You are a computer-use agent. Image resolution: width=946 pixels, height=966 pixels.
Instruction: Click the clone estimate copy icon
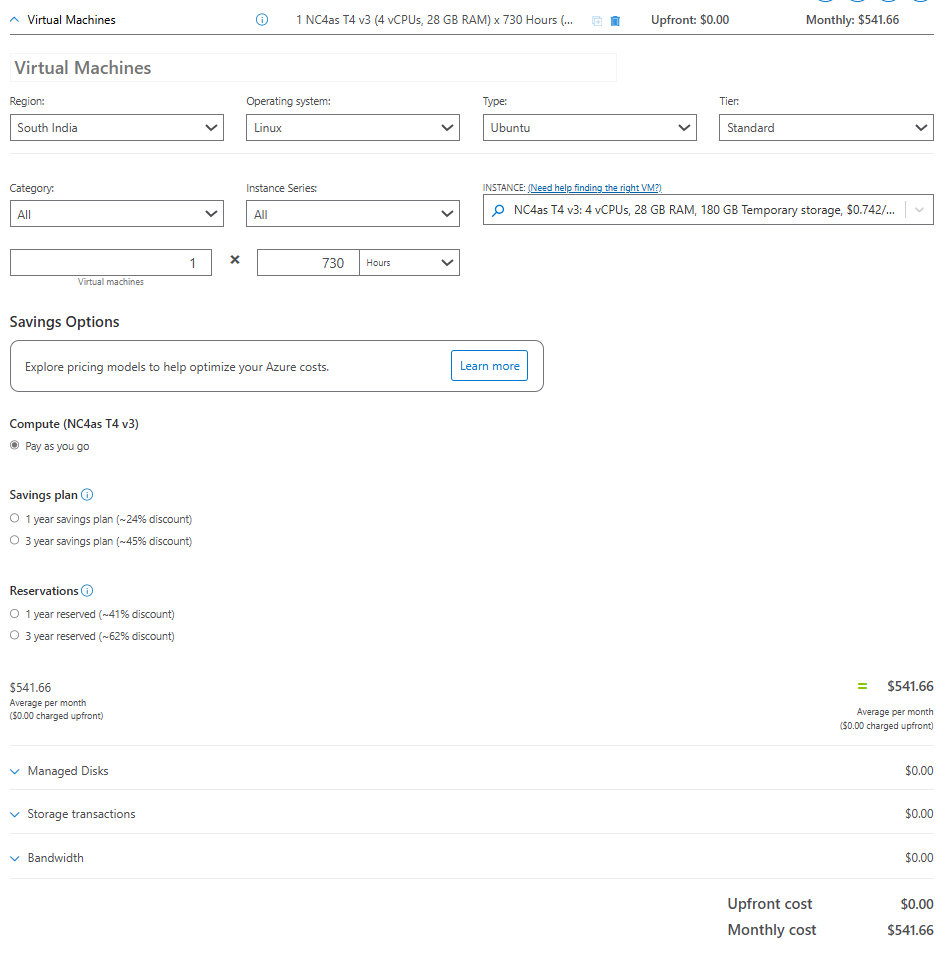597,21
